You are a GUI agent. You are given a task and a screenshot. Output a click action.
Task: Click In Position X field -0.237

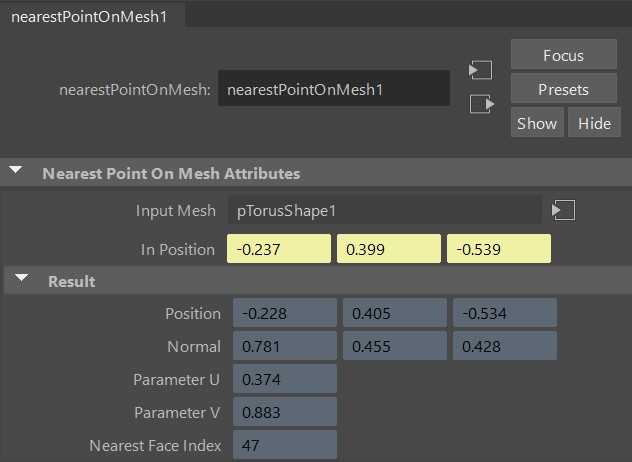(279, 249)
